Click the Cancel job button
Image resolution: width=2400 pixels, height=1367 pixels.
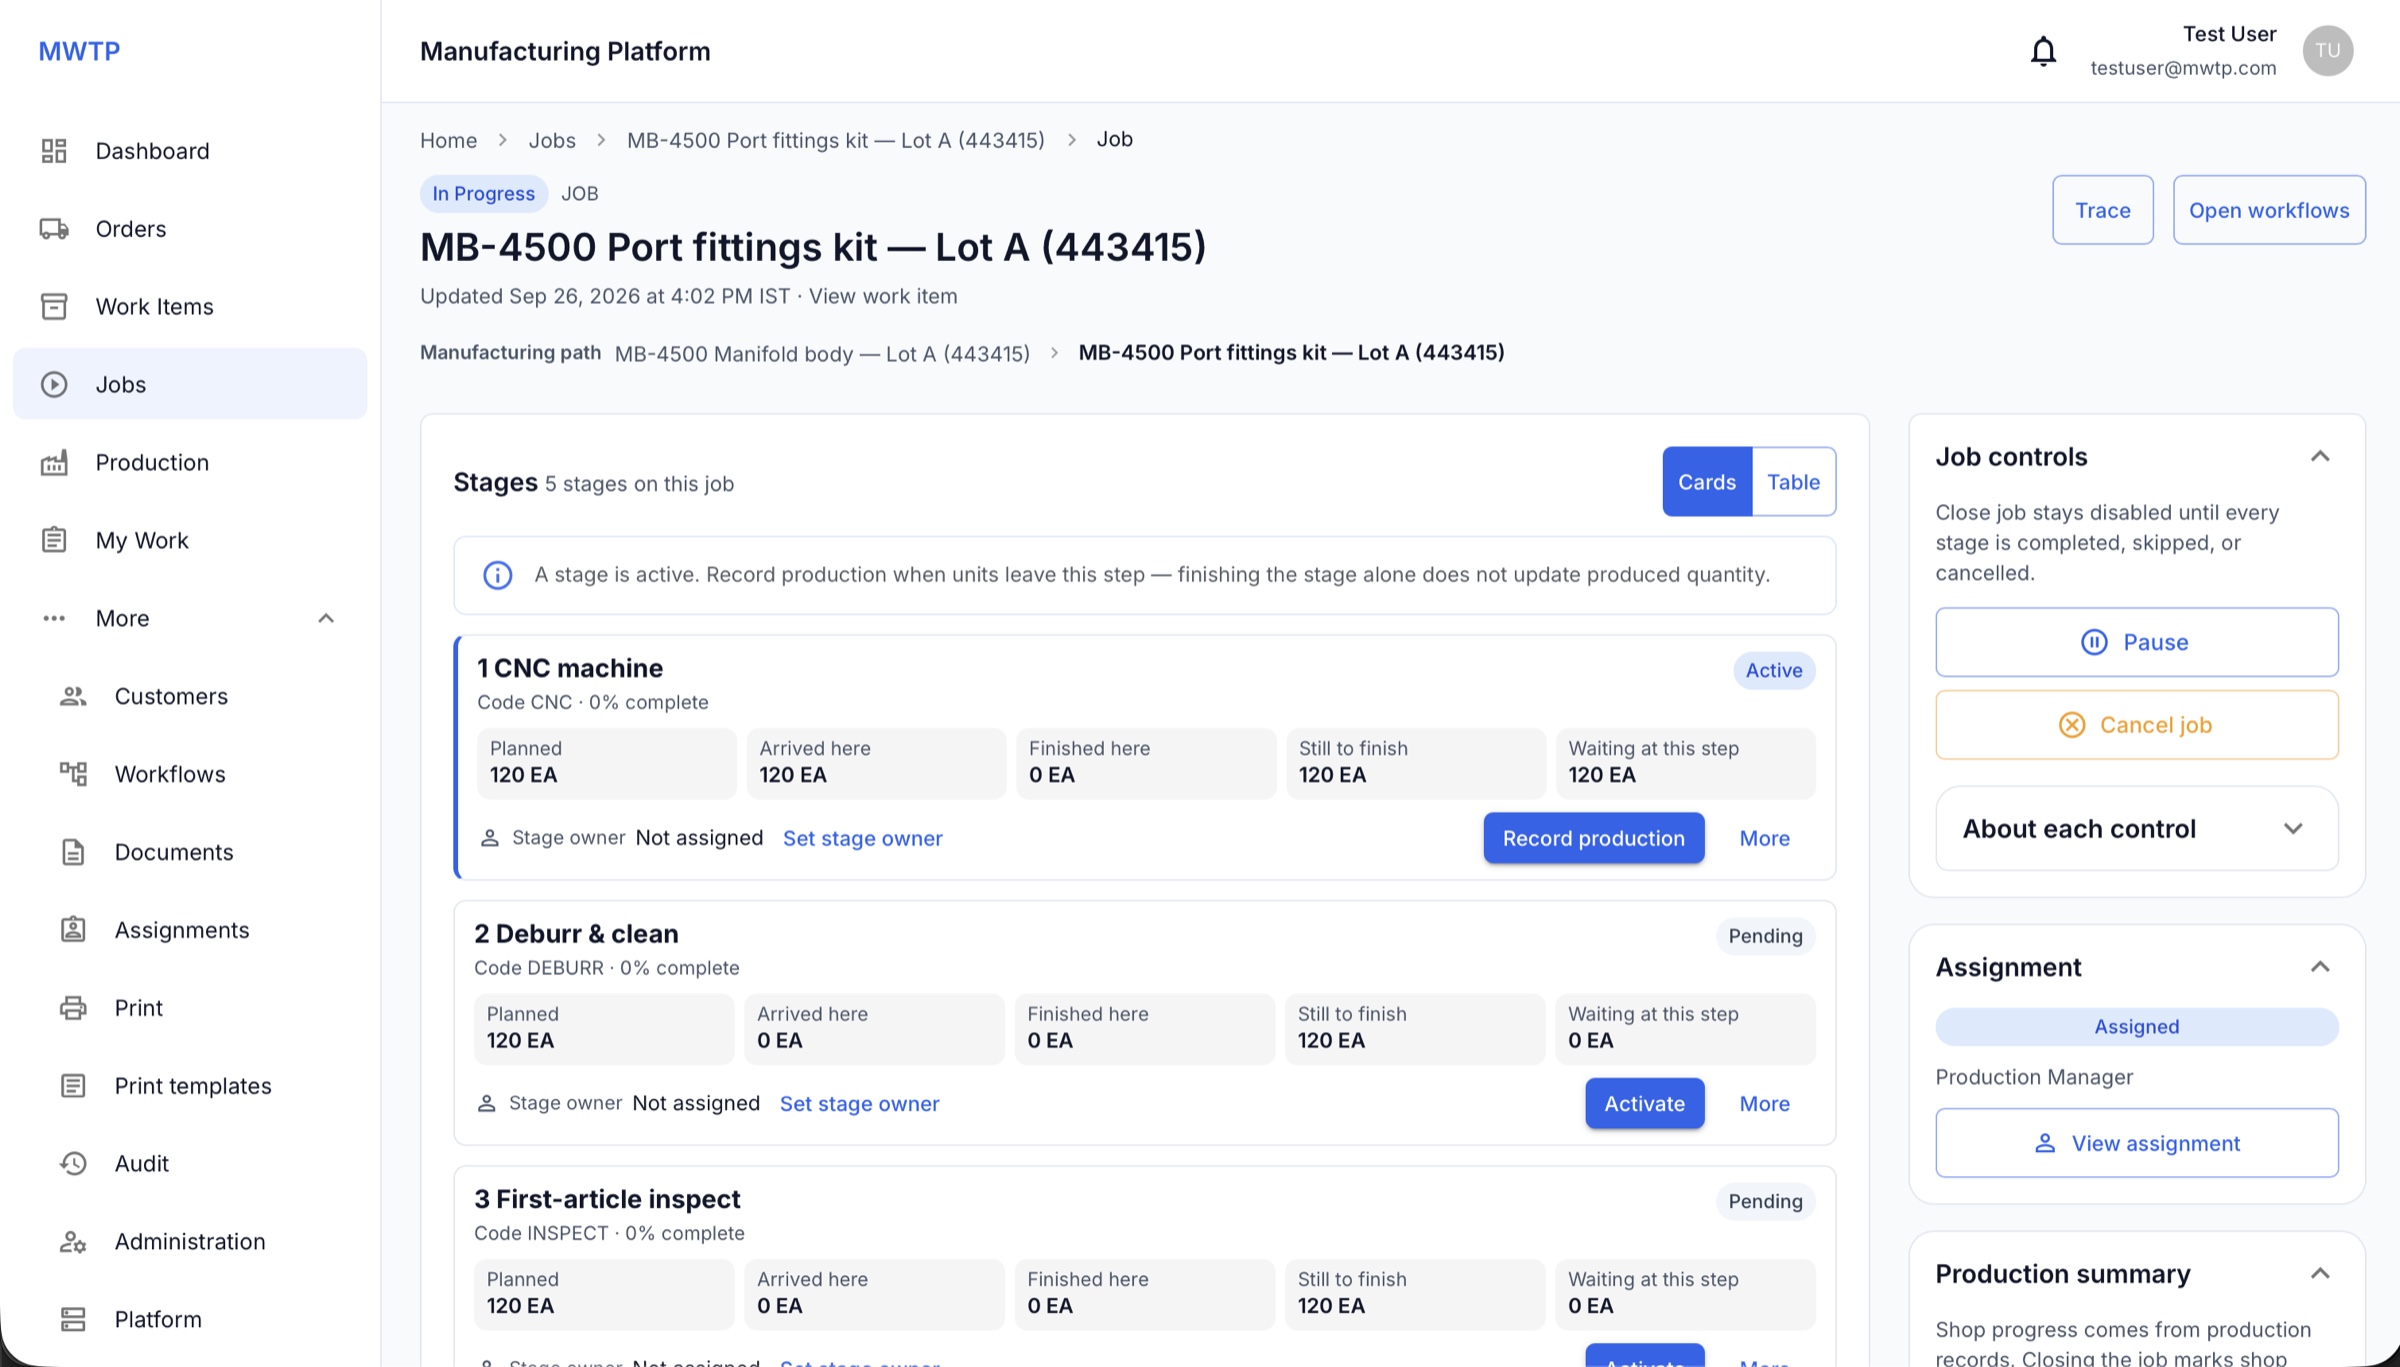[2137, 725]
